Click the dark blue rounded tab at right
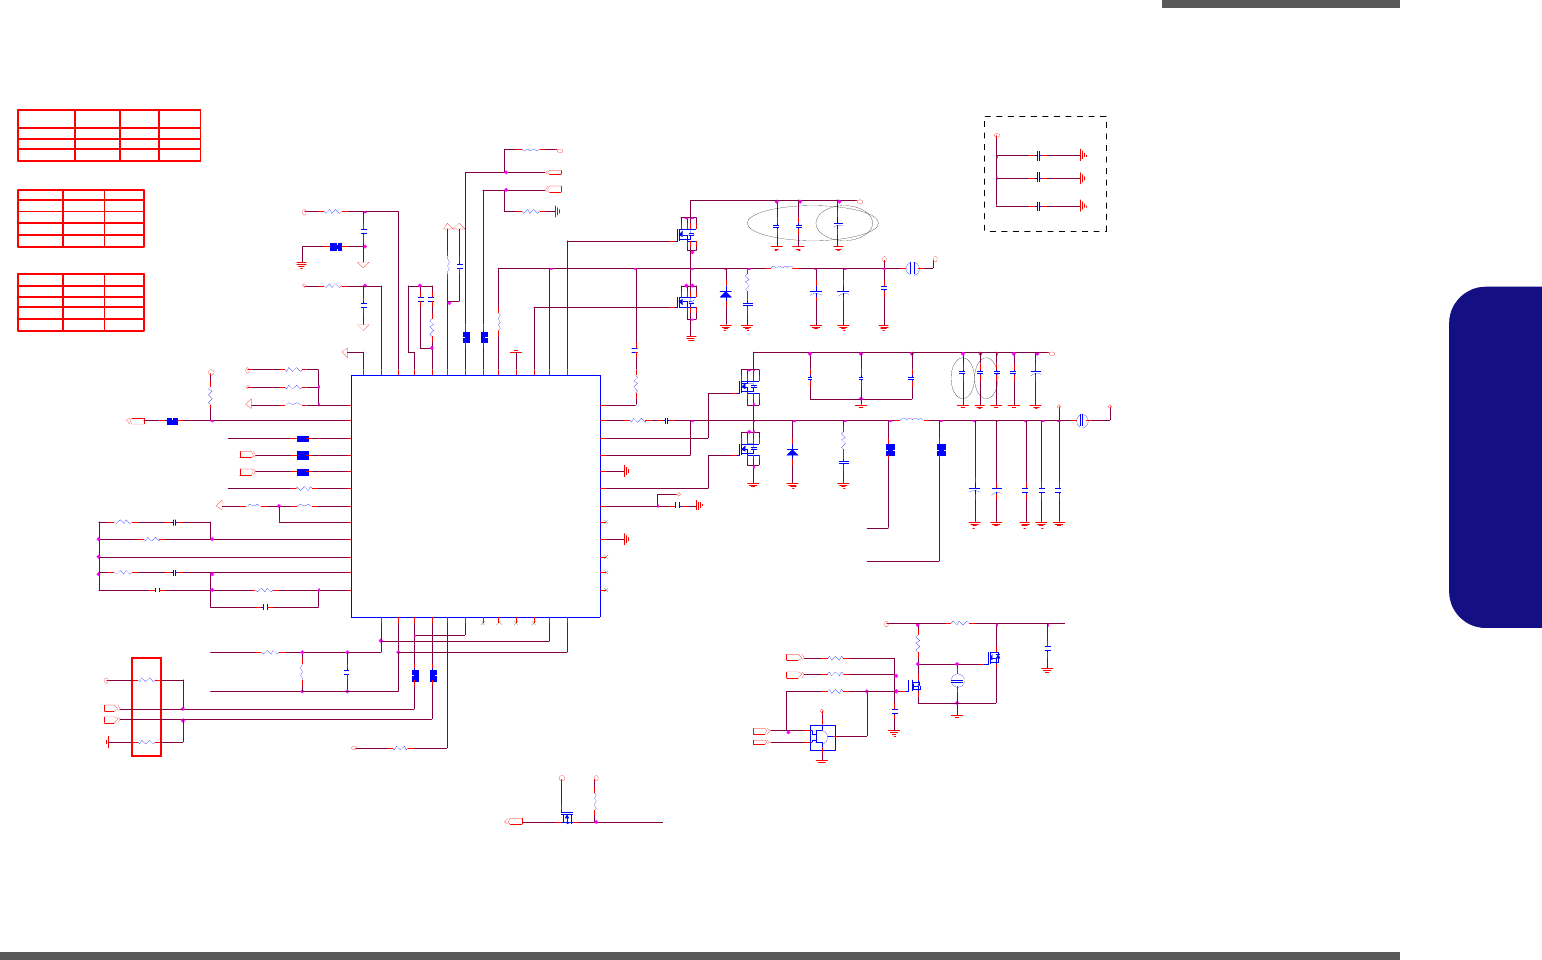Screen dimensions: 1542x960 point(1495,457)
